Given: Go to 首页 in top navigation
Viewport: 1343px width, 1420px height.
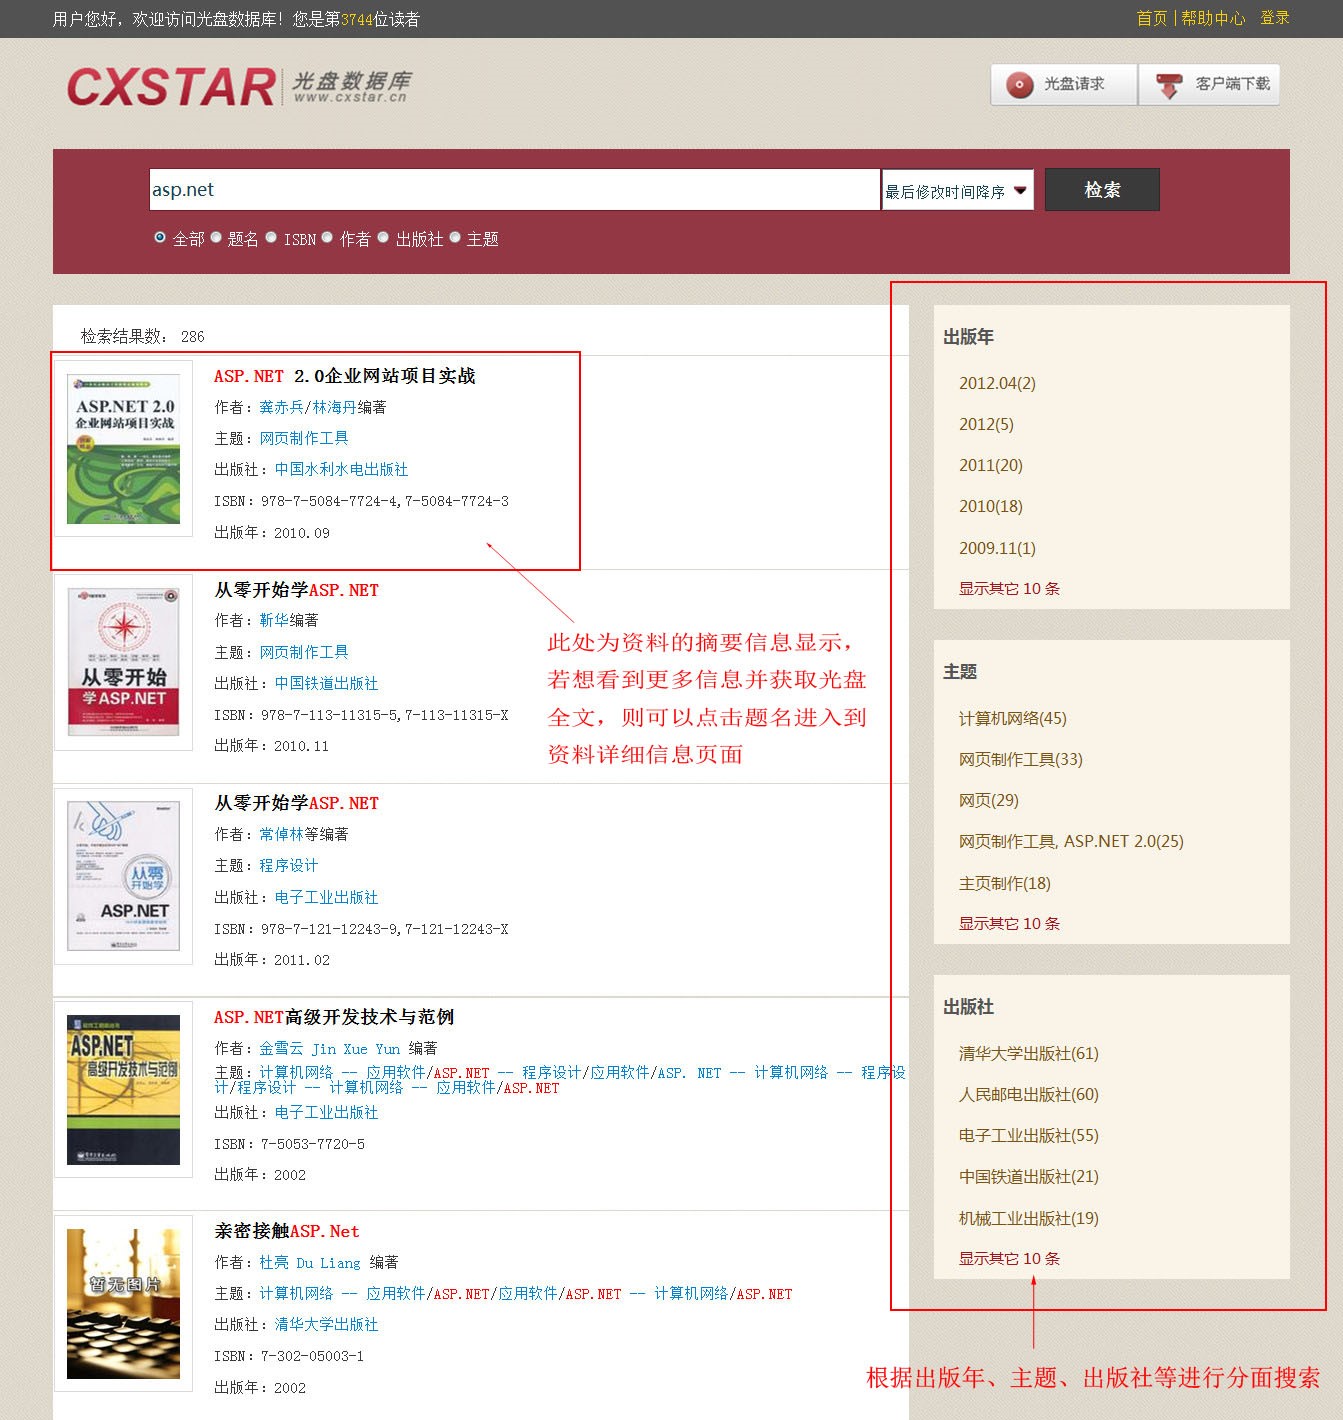Looking at the screenshot, I should click(x=1151, y=18).
